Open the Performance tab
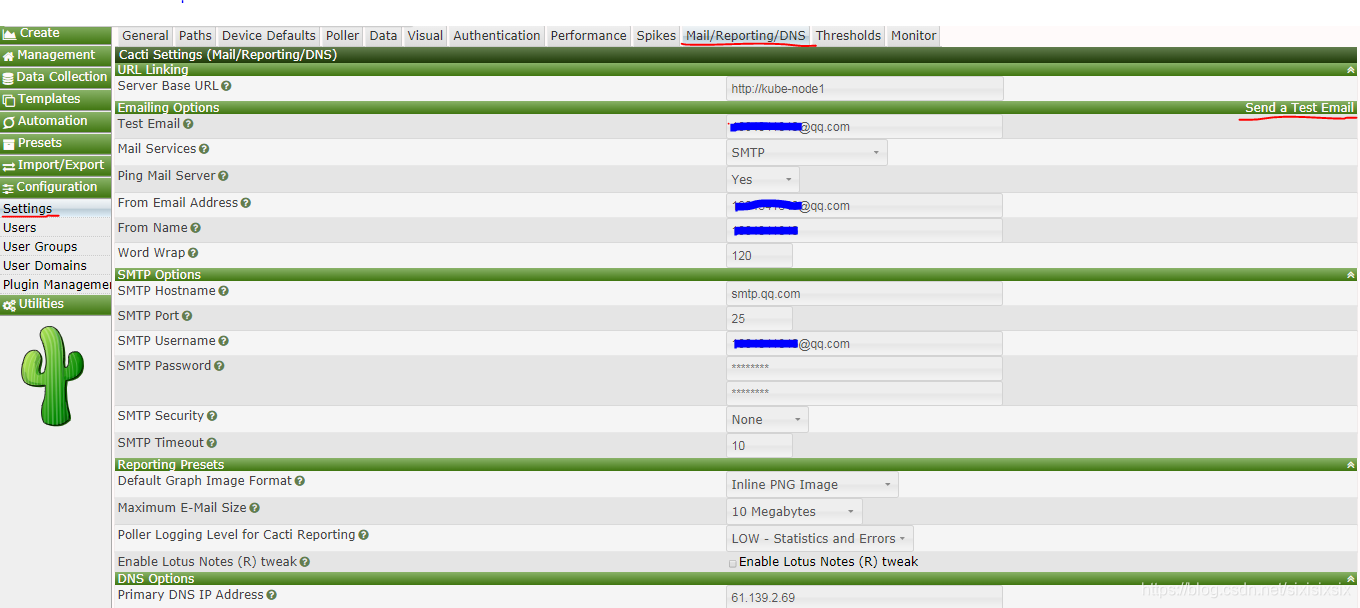Viewport: 1360px width, 608px height. coord(588,36)
